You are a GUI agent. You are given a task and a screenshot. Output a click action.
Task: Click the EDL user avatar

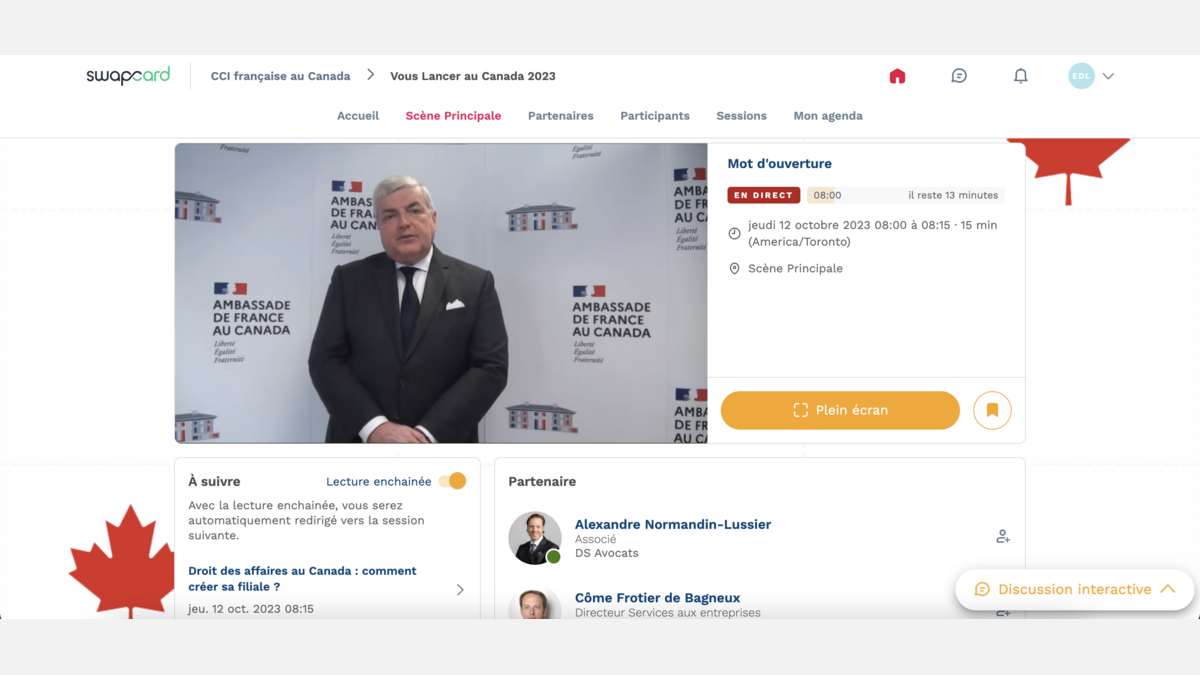[1081, 76]
